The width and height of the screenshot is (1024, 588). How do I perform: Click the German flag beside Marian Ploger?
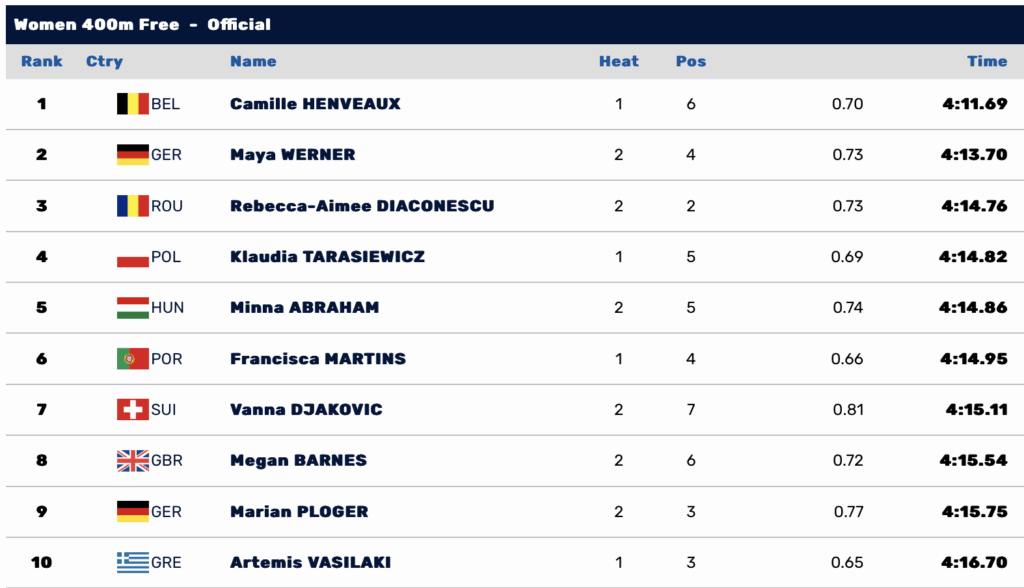(x=132, y=511)
